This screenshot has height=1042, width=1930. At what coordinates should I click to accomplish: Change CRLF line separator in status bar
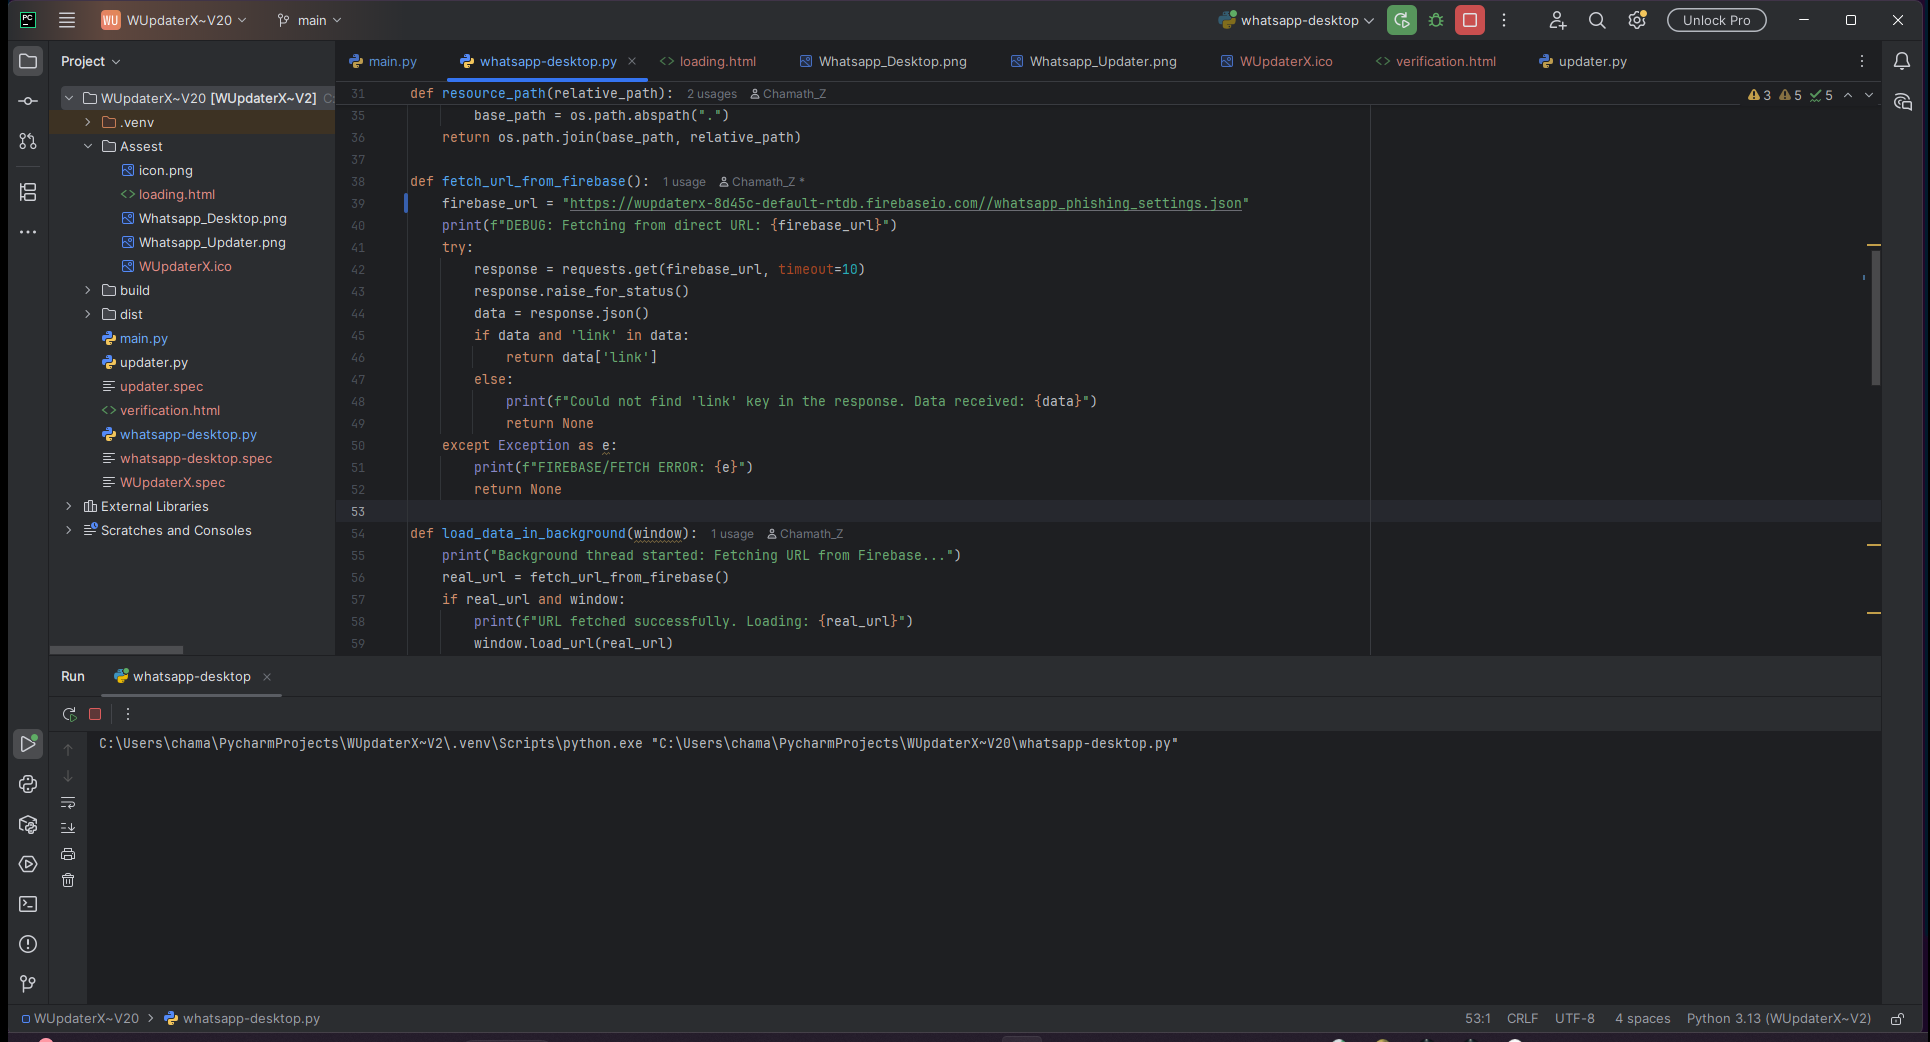pyautogui.click(x=1522, y=1019)
